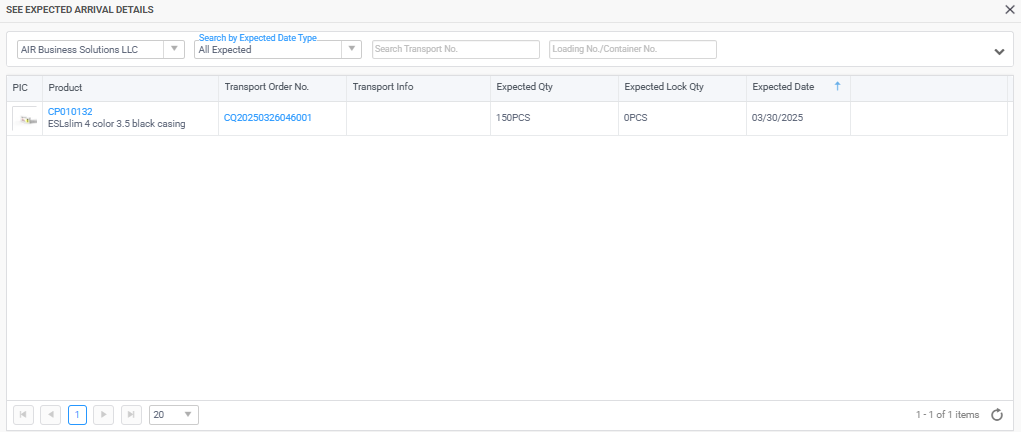Click the Transport Order No. column header

(x=267, y=87)
